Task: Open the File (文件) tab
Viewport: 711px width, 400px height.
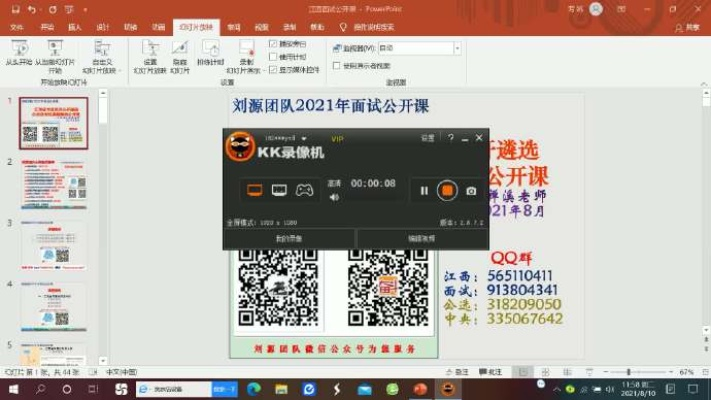Action: coord(17,27)
